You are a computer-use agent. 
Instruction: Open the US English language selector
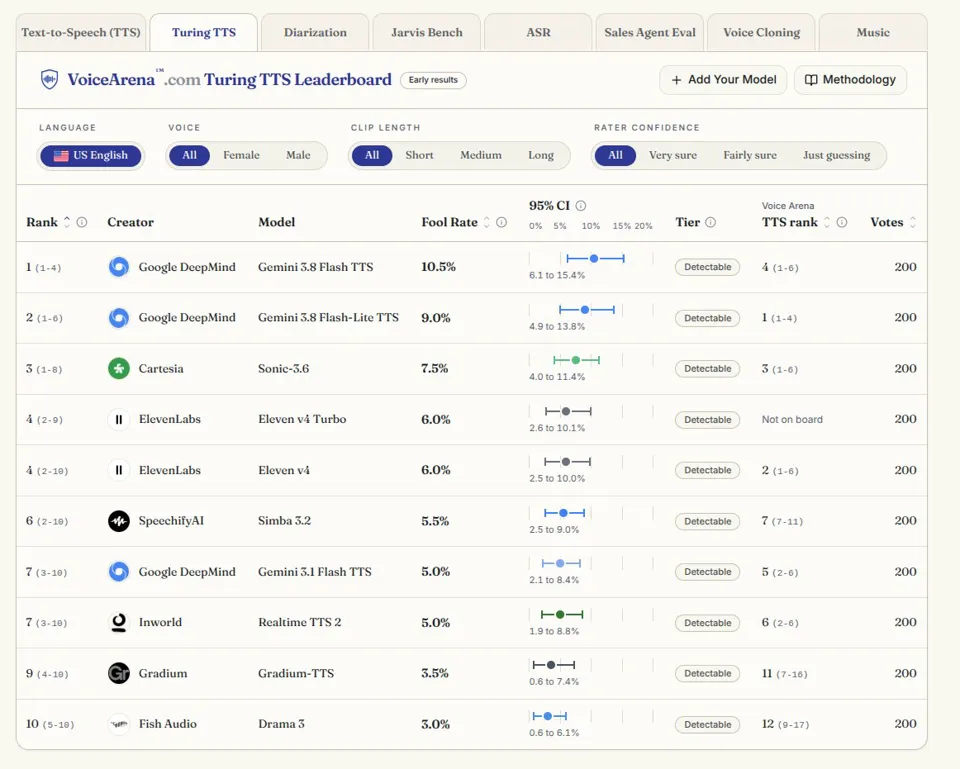(91, 156)
